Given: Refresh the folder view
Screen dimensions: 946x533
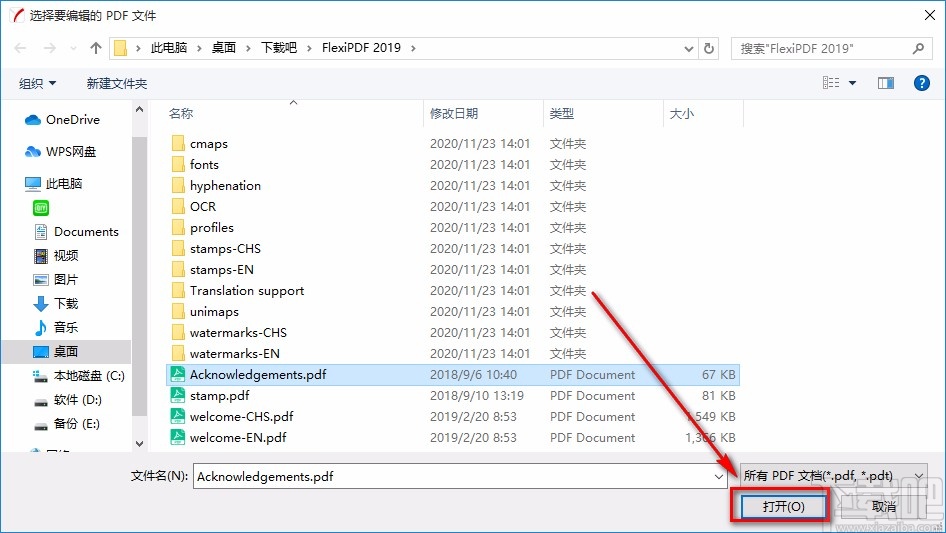Looking at the screenshot, I should point(710,48).
